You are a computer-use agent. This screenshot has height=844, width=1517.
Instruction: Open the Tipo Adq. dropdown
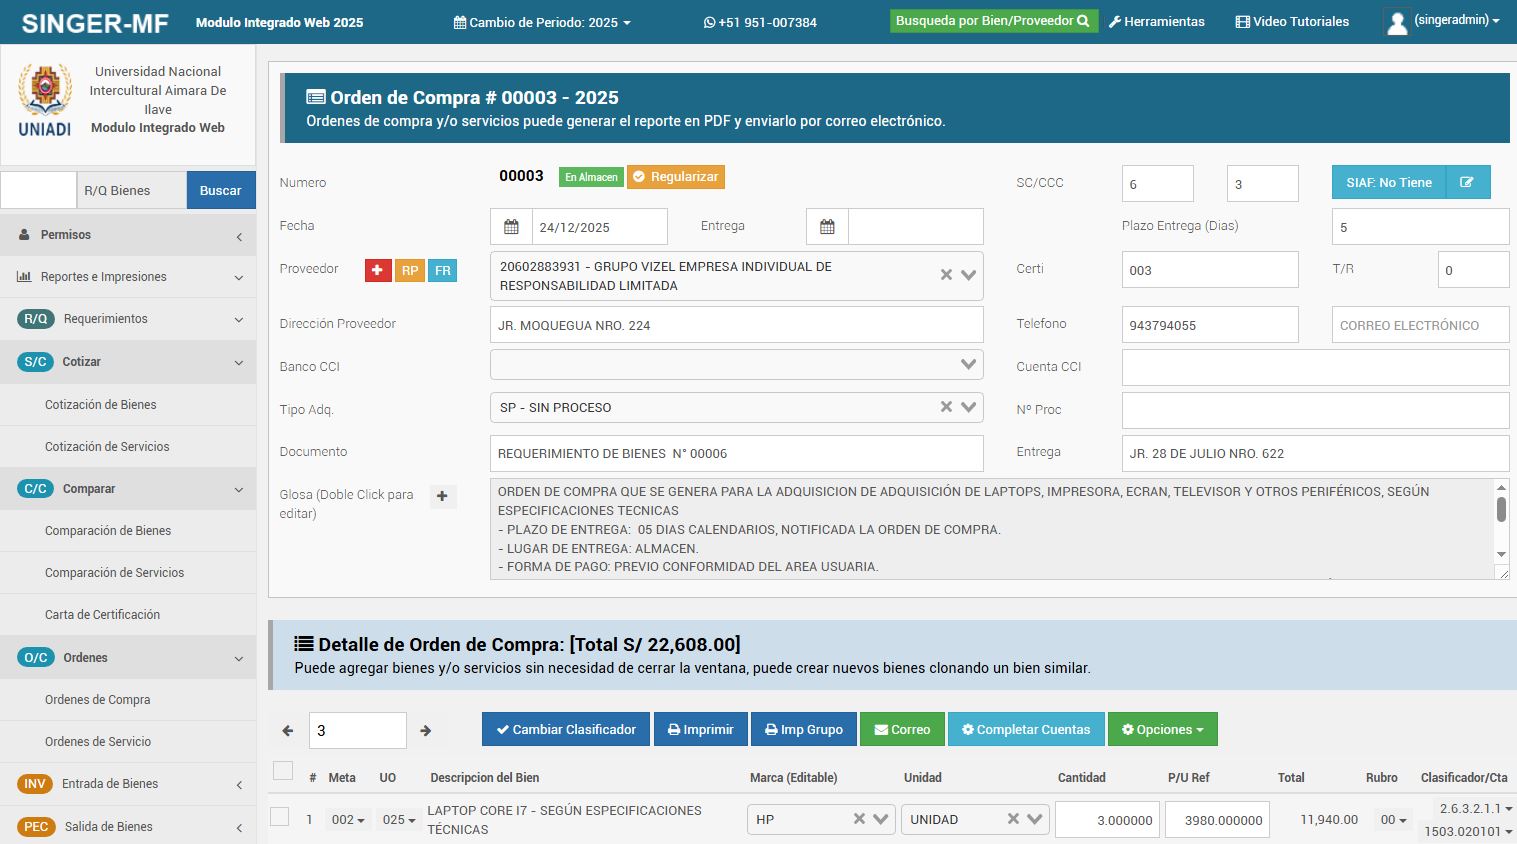pyautogui.click(x=966, y=407)
